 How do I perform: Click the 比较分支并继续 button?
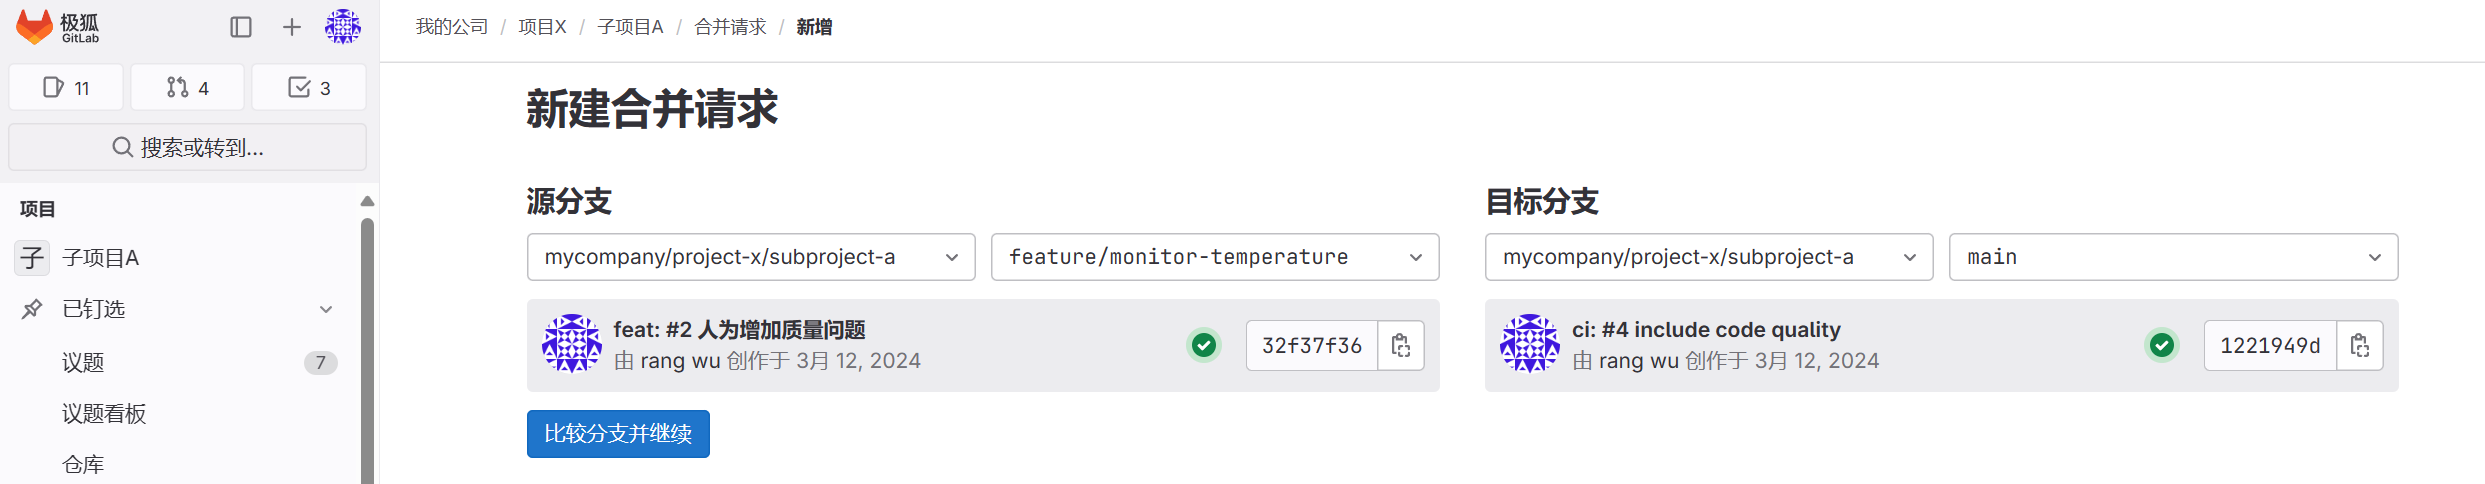pyautogui.click(x=618, y=434)
